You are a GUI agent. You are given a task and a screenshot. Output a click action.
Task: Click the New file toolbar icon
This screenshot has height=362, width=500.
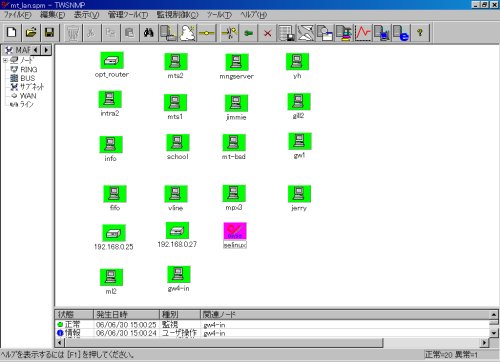click(x=12, y=33)
